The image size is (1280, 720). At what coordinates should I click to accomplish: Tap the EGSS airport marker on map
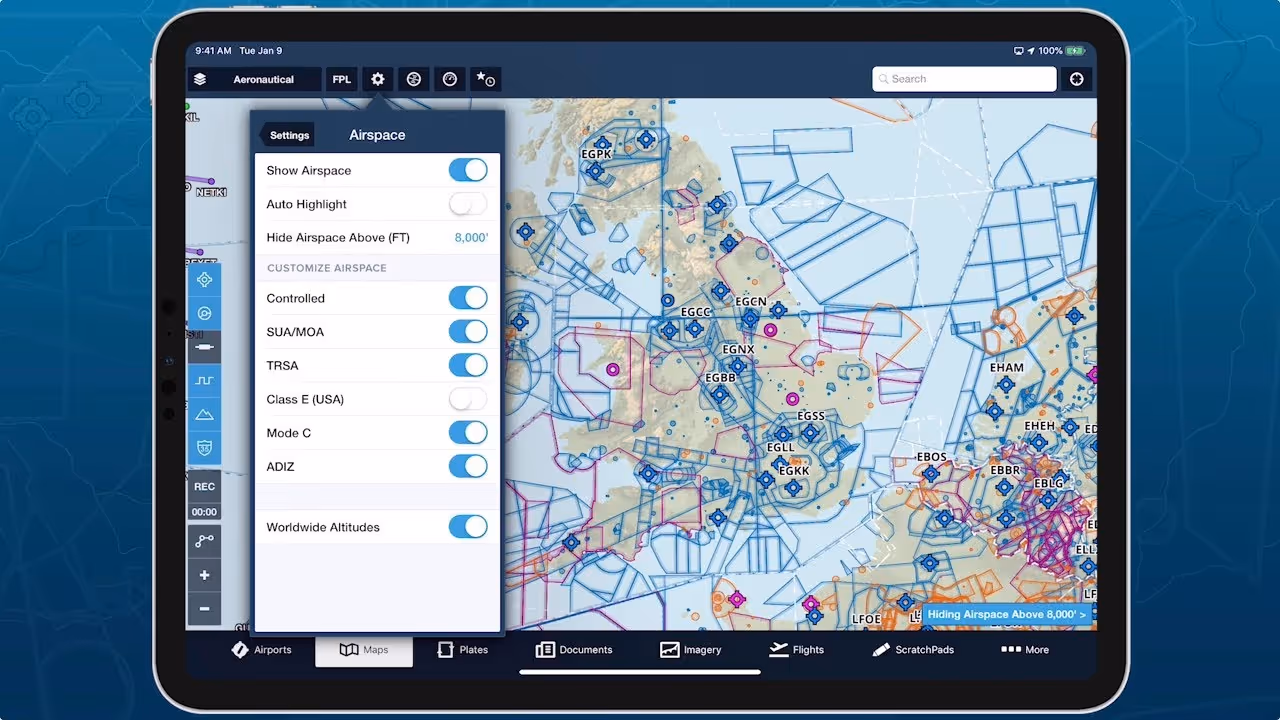tap(810, 433)
